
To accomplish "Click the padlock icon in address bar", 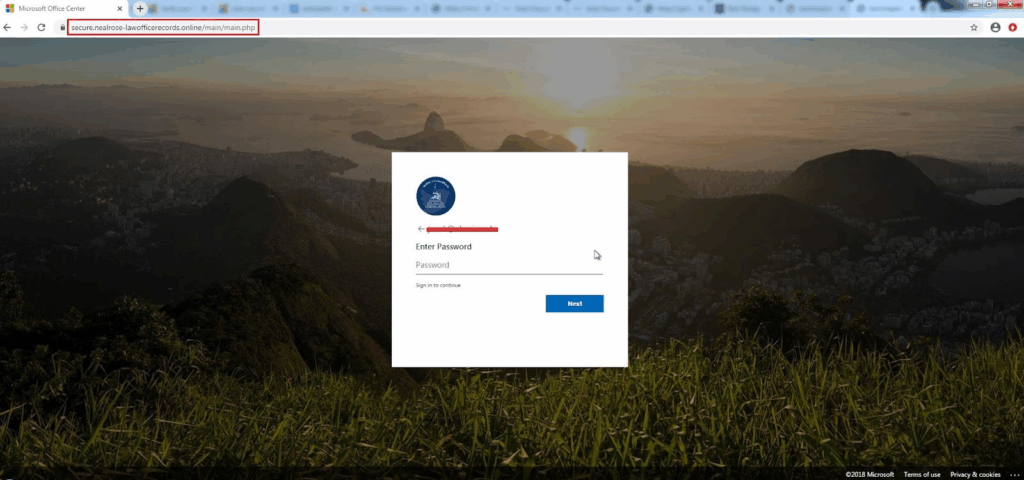I will [x=62, y=27].
